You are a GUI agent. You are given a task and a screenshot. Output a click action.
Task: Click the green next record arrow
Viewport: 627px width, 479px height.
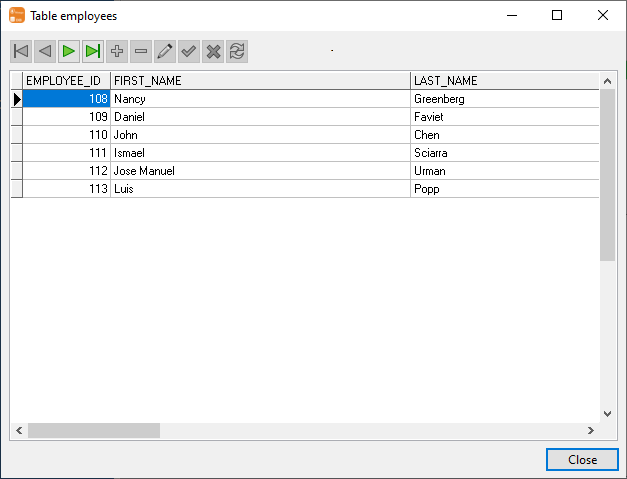69,51
